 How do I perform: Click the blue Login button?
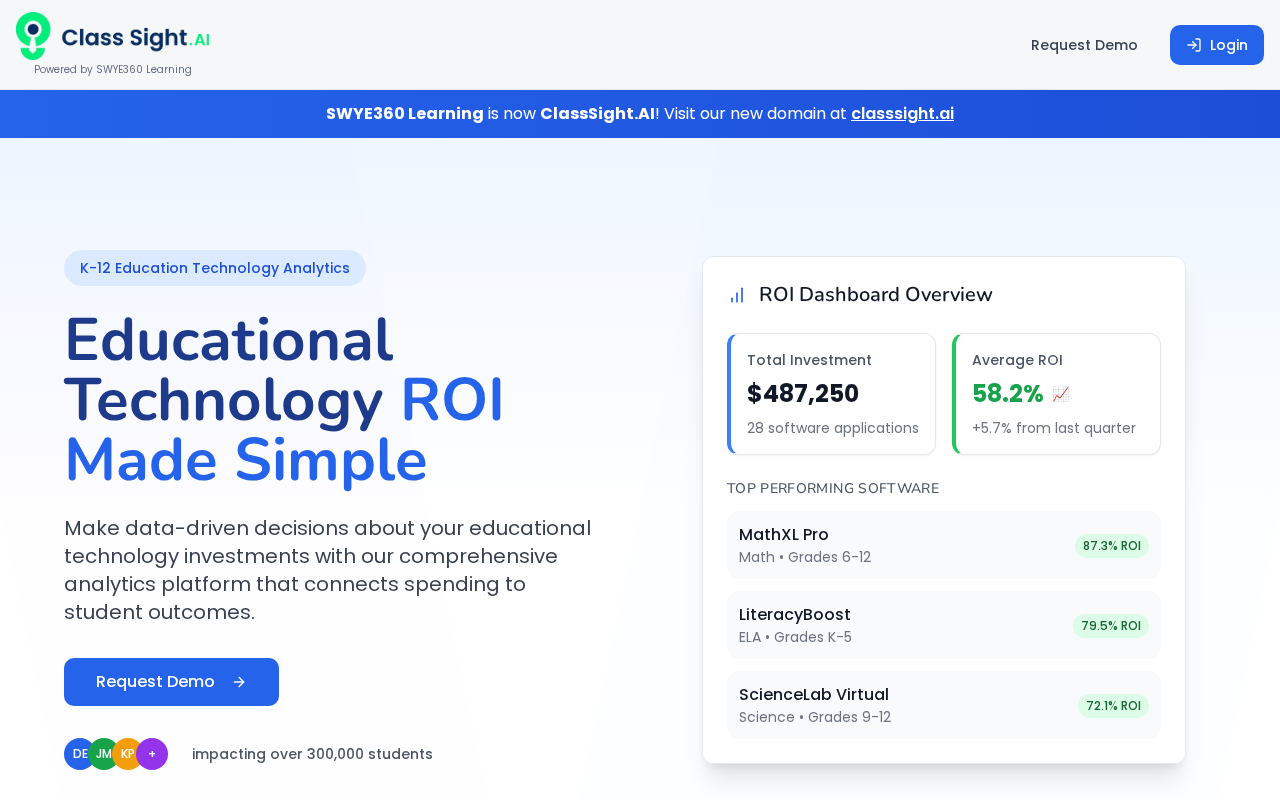pyautogui.click(x=1217, y=45)
